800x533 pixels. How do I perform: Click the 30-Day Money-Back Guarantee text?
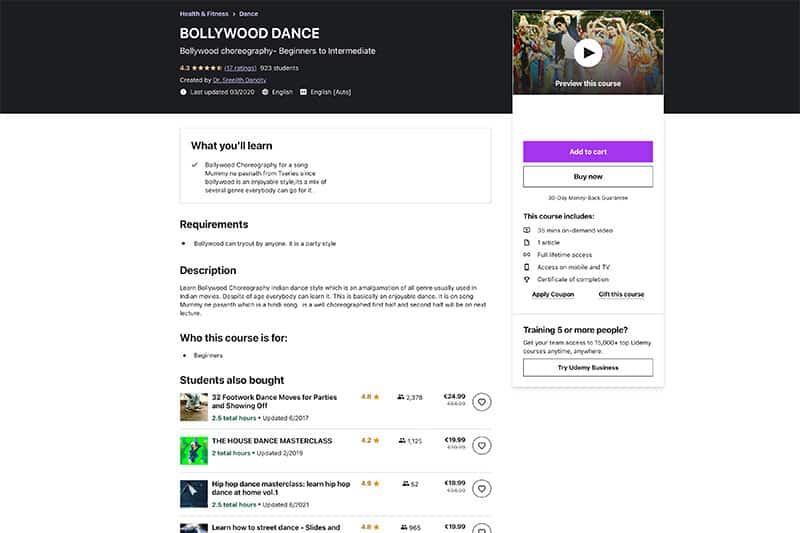(x=588, y=198)
